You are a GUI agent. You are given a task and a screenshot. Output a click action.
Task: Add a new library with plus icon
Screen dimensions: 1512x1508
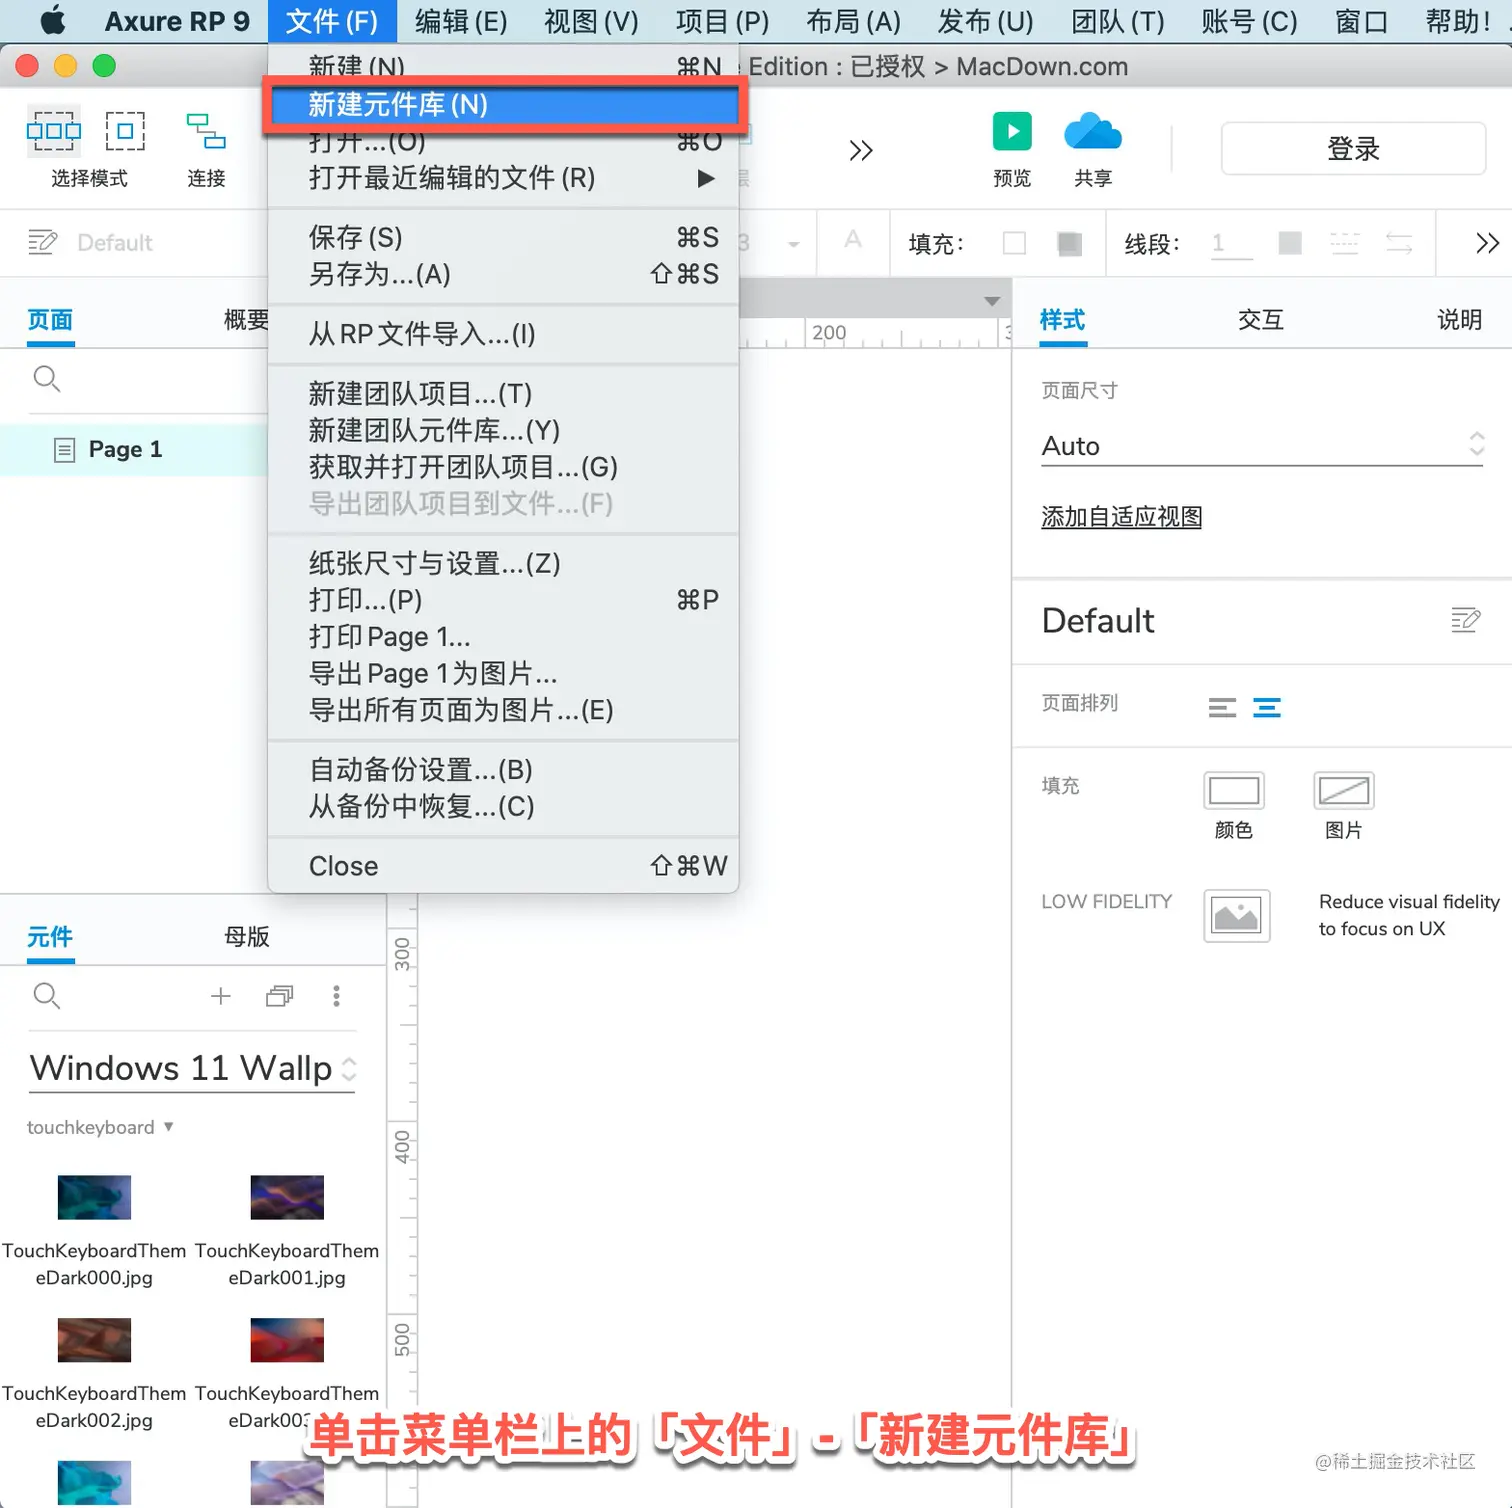(221, 996)
